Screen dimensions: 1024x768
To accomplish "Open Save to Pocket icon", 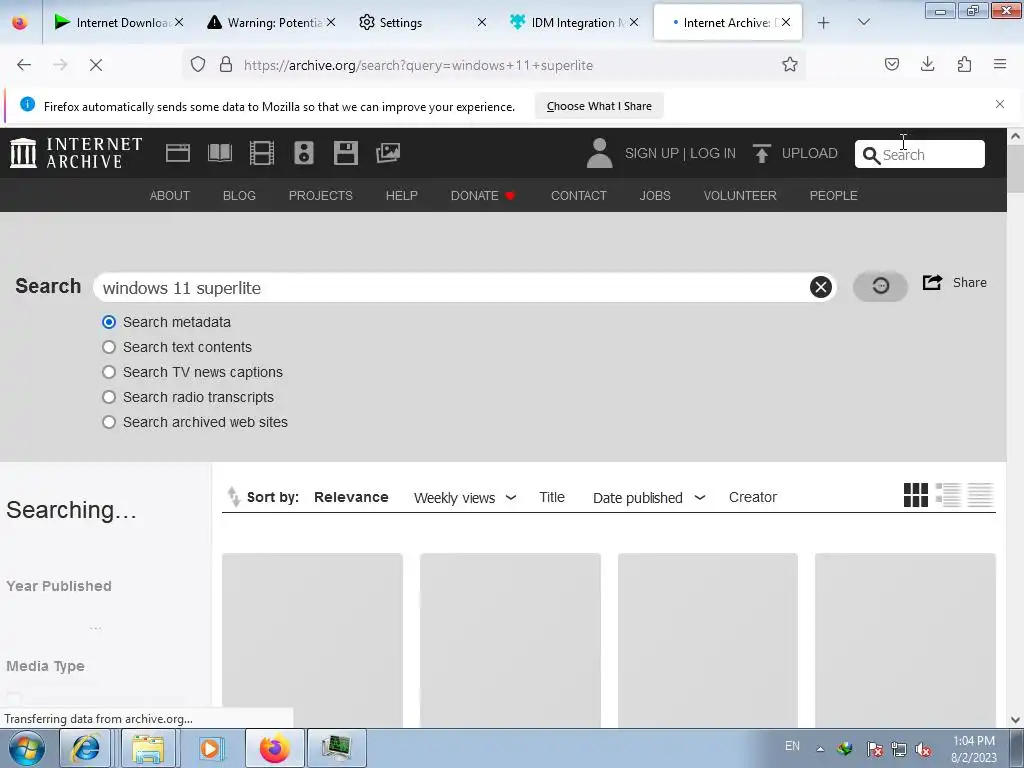I will 891,64.
